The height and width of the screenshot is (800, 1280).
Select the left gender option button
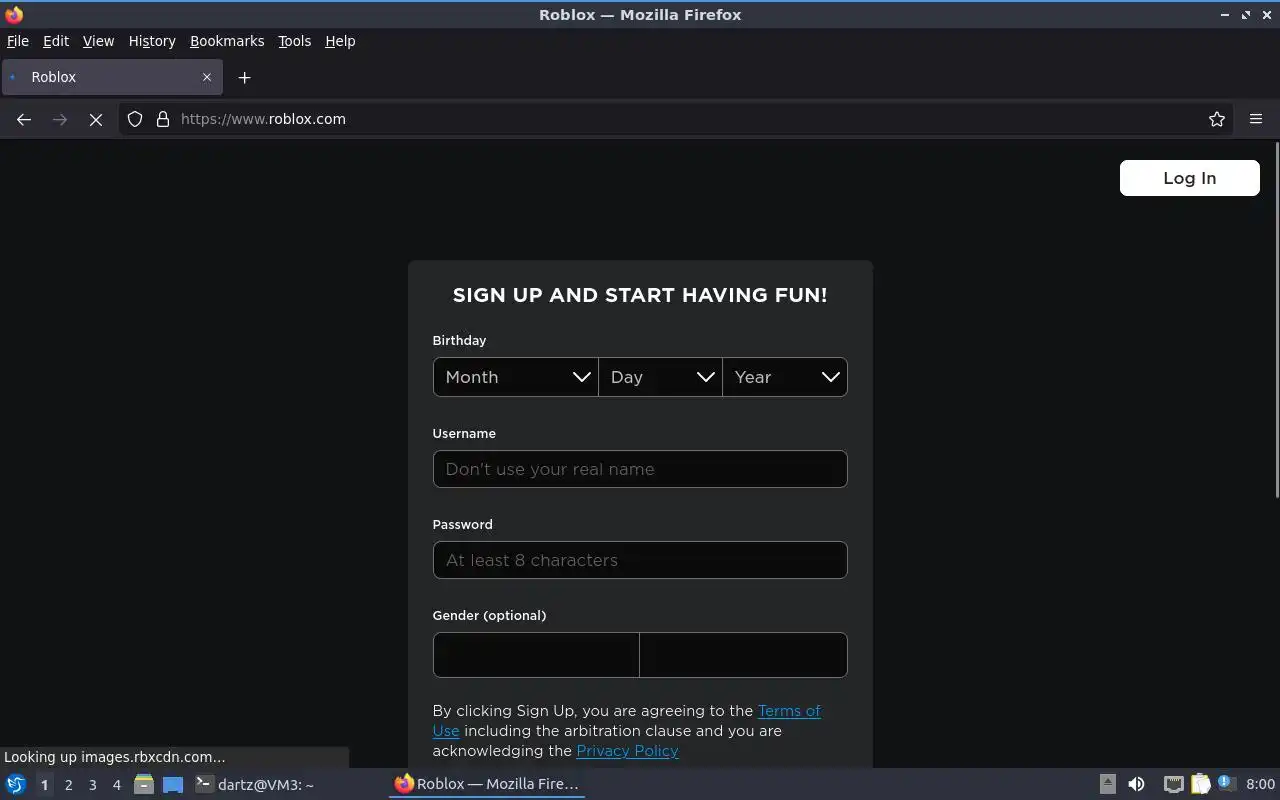pos(536,655)
